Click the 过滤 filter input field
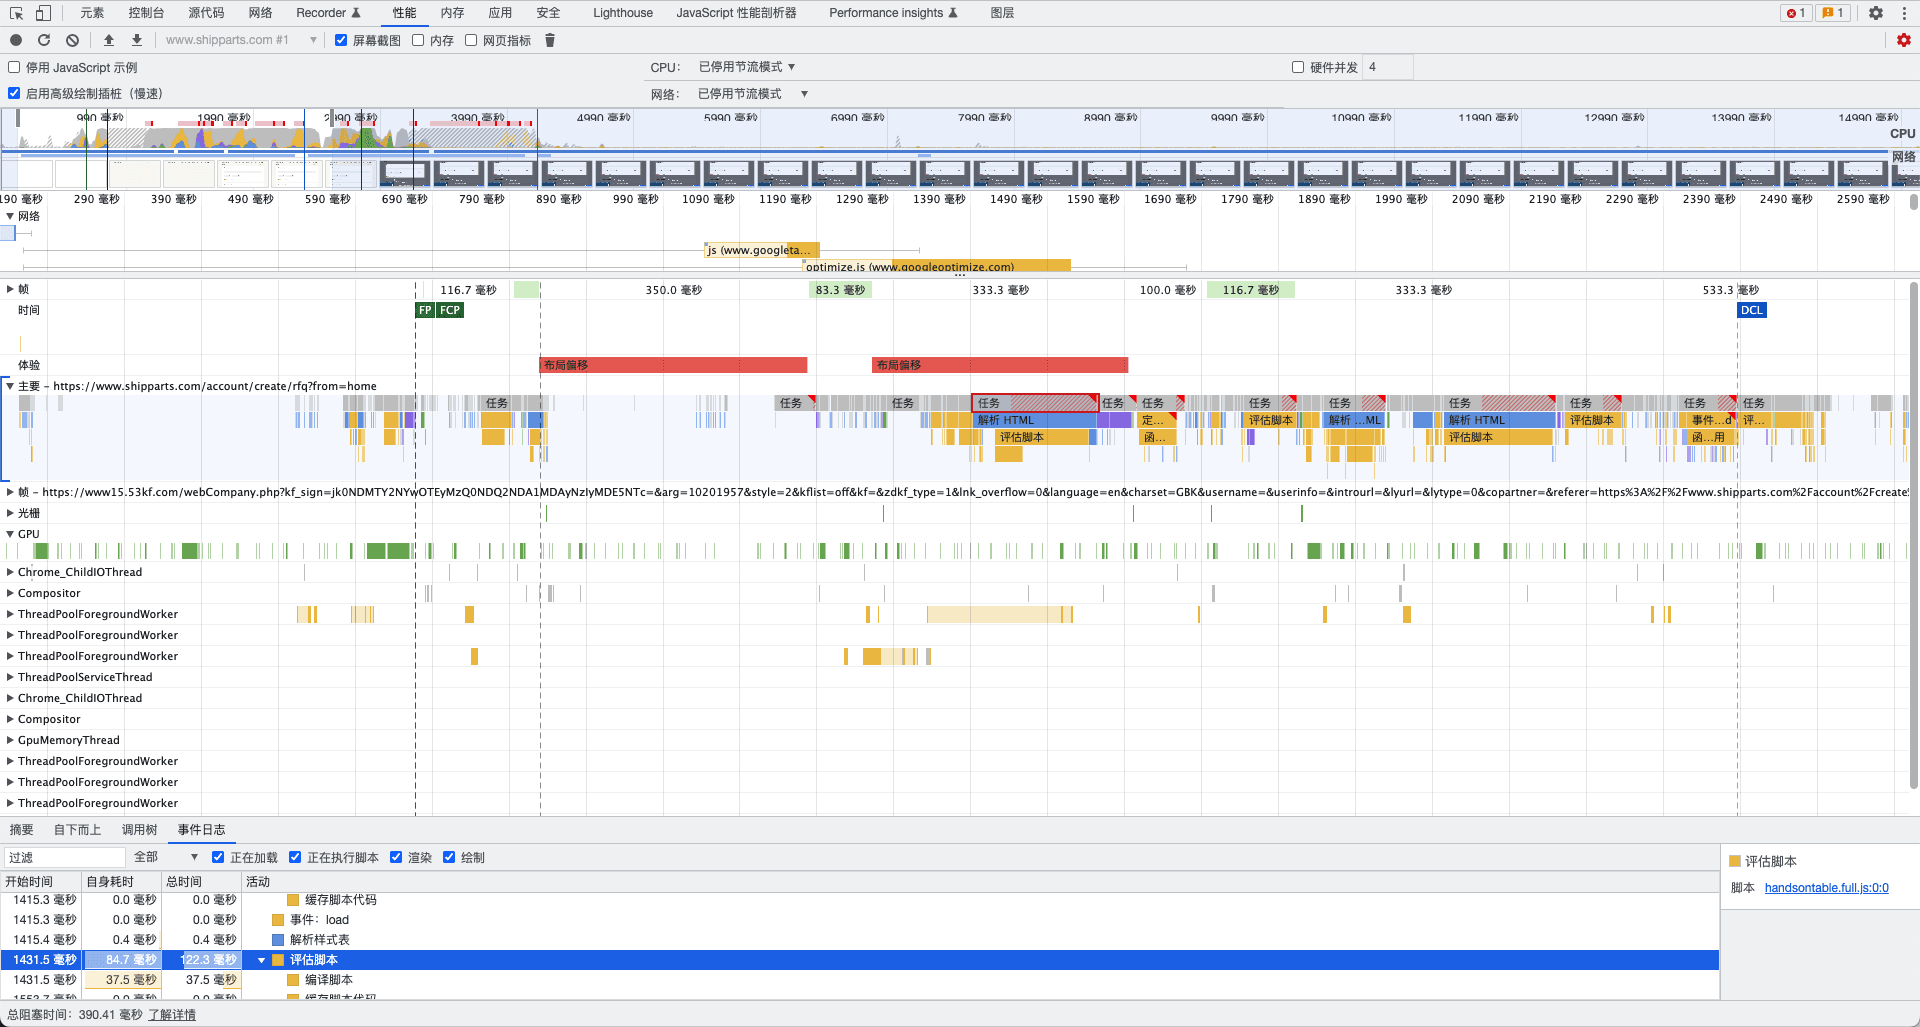 pos(65,857)
